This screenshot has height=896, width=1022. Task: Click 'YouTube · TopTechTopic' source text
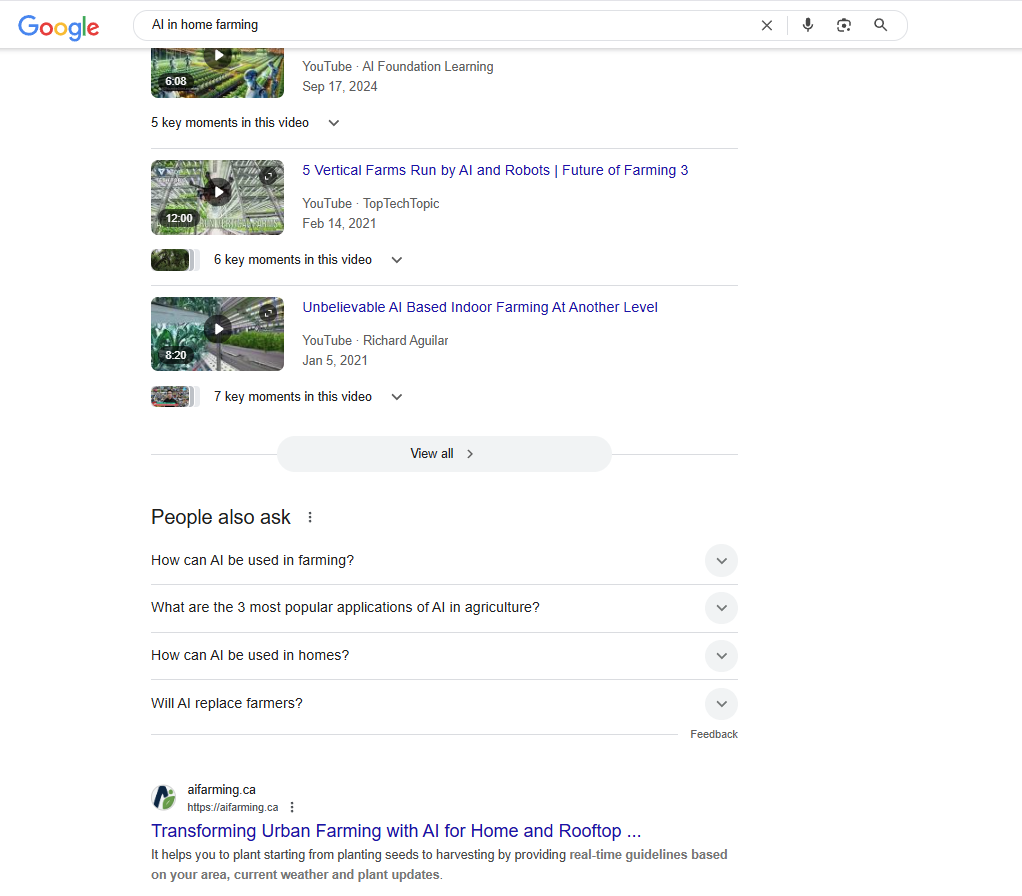pos(371,203)
